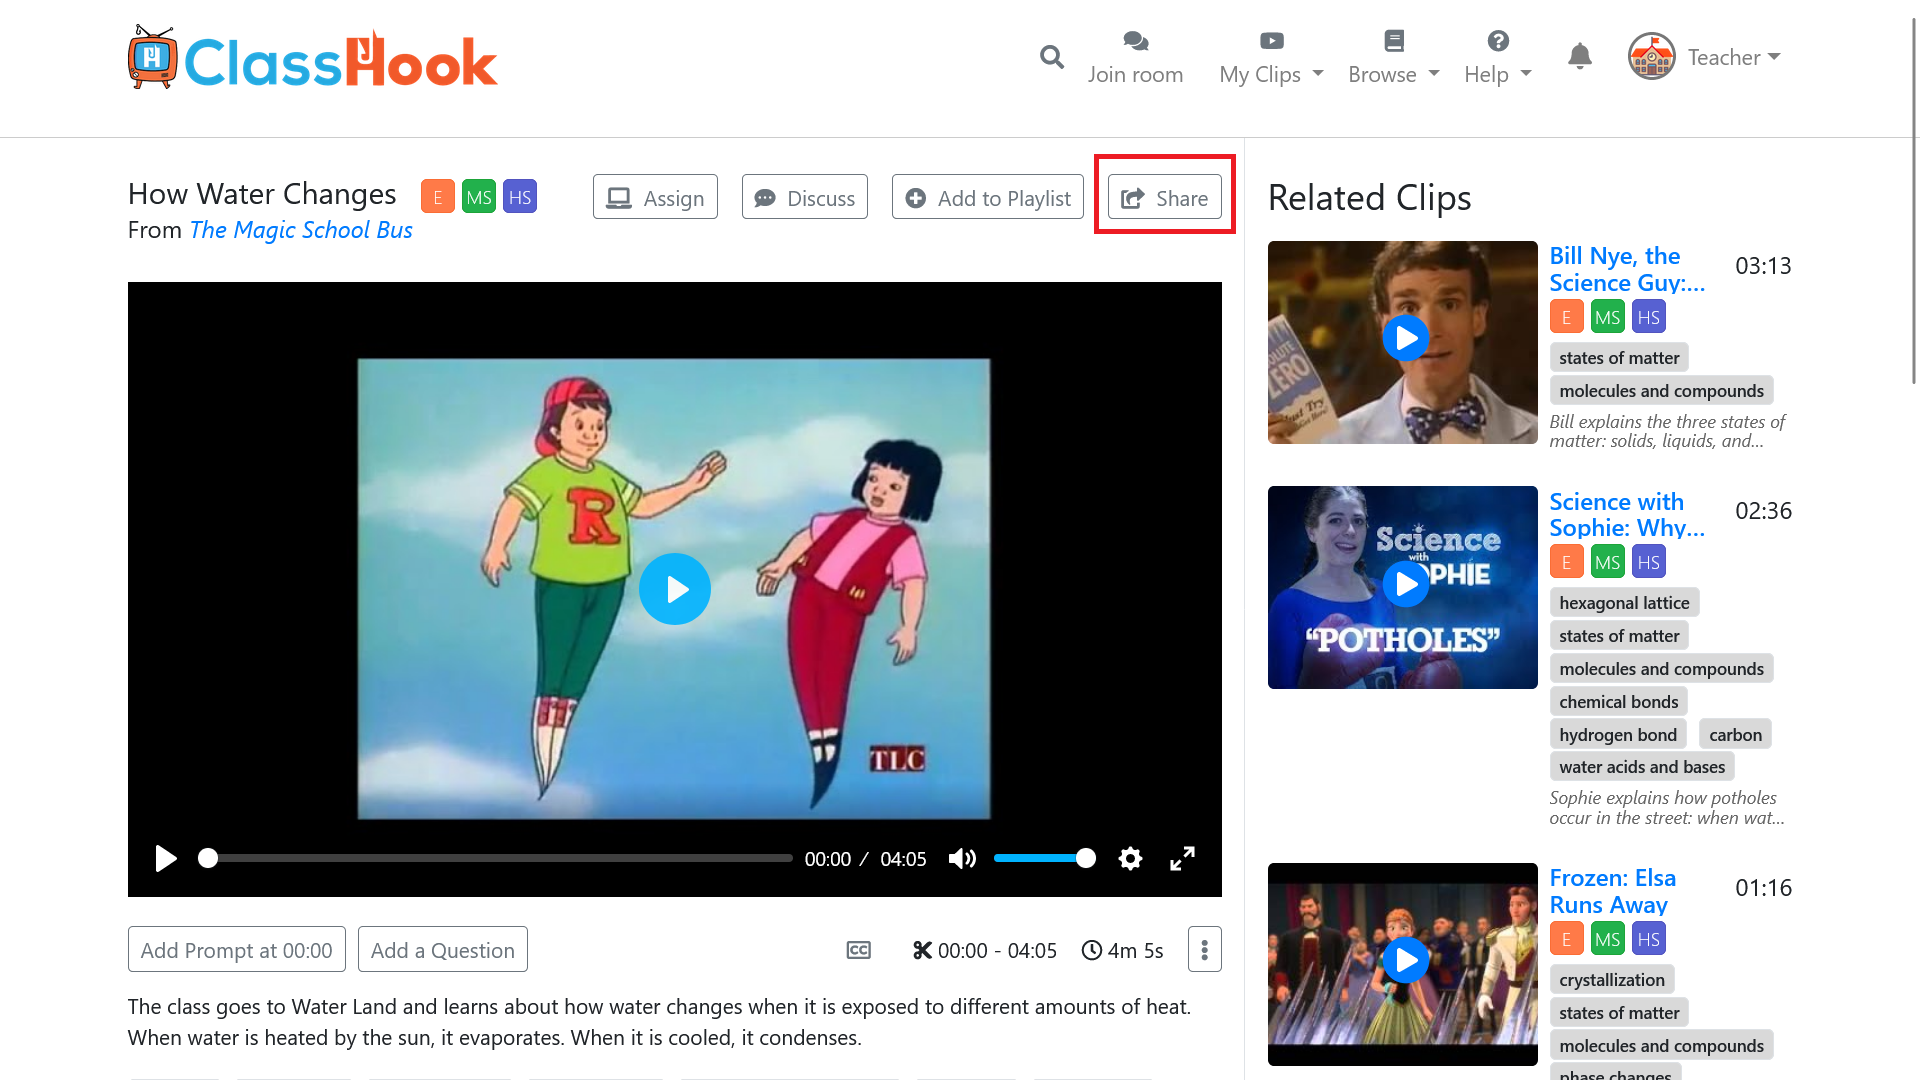This screenshot has width=1920, height=1080.
Task: Play the Bill Nye related clip thumbnail
Action: pyautogui.click(x=1402, y=342)
